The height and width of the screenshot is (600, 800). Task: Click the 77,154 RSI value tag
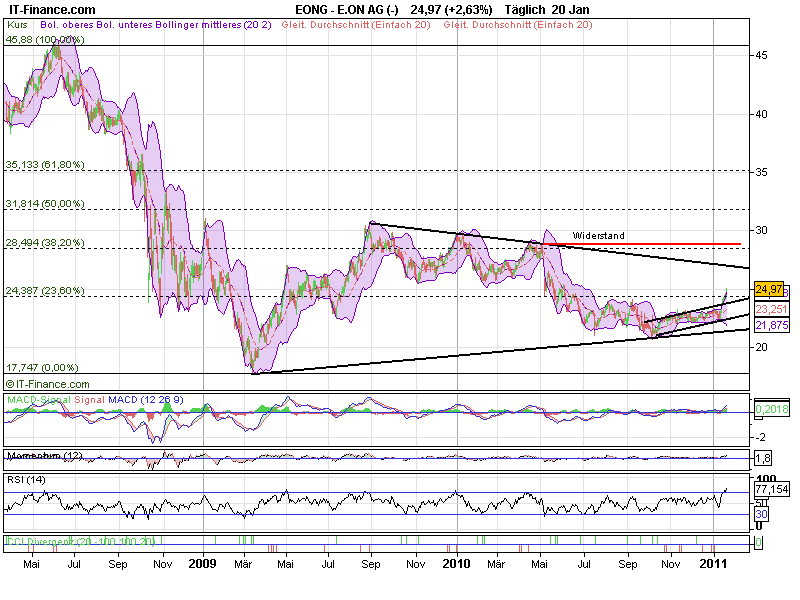772,489
